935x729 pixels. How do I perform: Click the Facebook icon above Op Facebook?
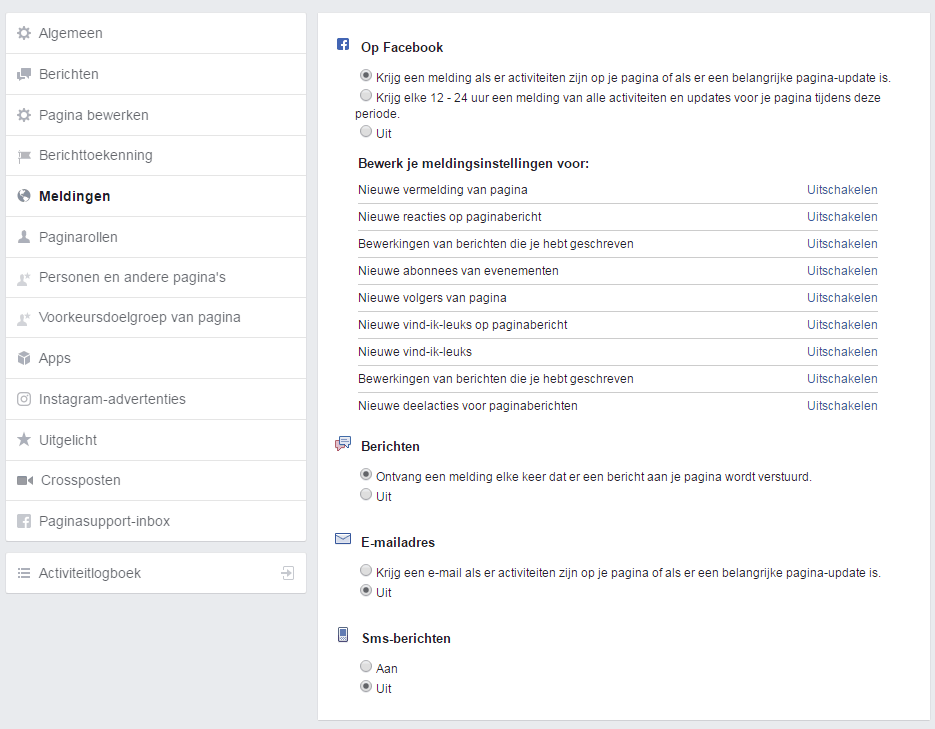343,43
